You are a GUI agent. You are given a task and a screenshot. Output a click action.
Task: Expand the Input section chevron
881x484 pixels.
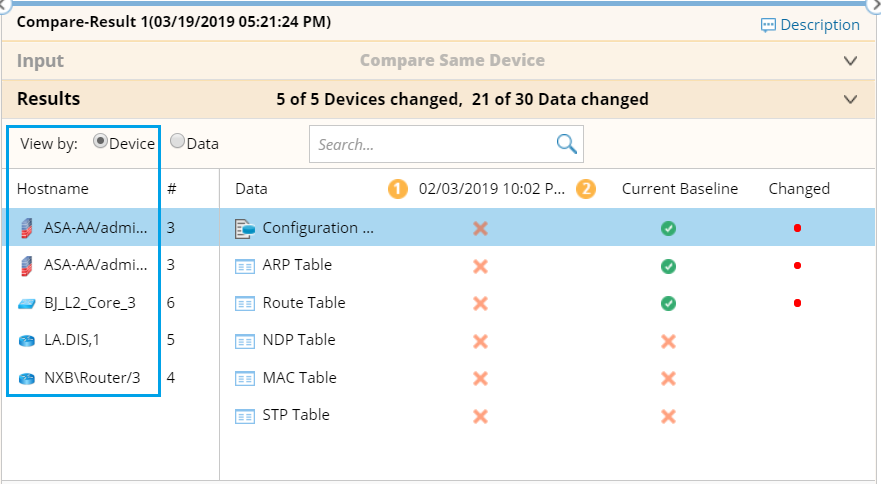pyautogui.click(x=850, y=61)
